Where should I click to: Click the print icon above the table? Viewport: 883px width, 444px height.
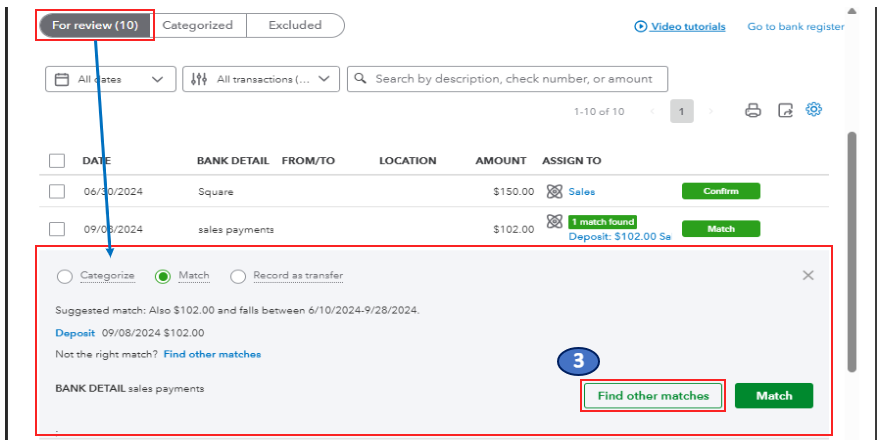pyautogui.click(x=753, y=111)
